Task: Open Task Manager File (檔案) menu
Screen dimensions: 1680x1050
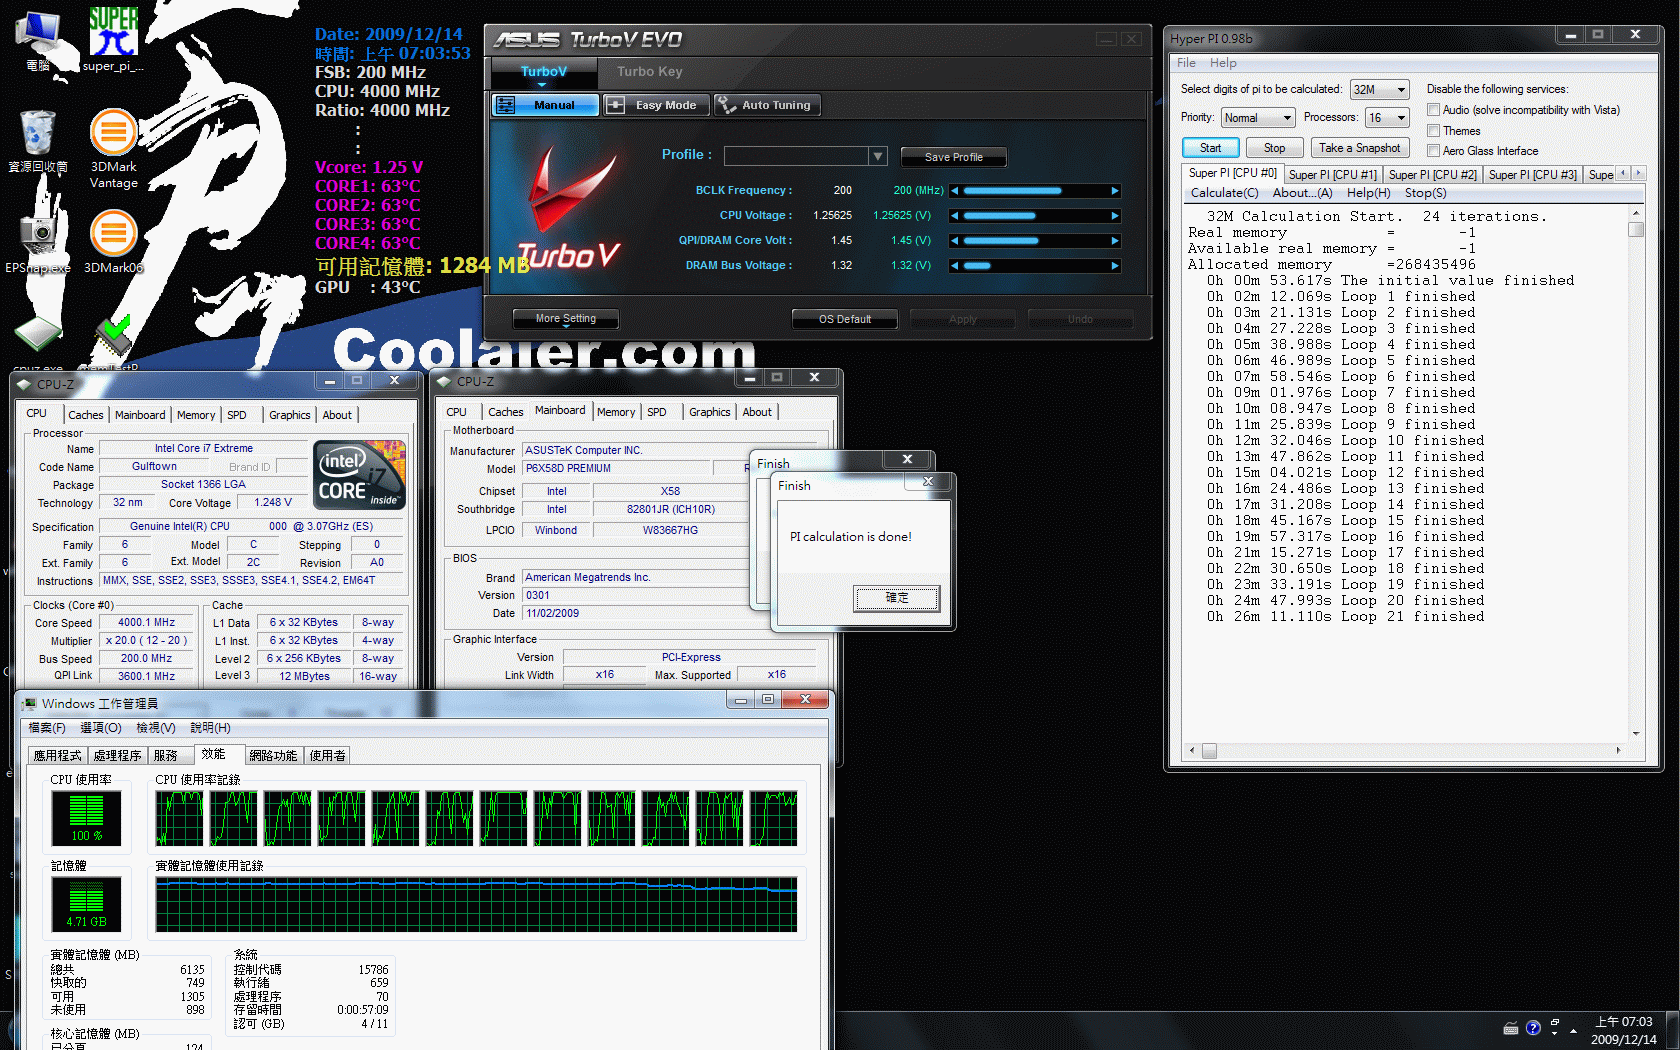Action: [47, 728]
